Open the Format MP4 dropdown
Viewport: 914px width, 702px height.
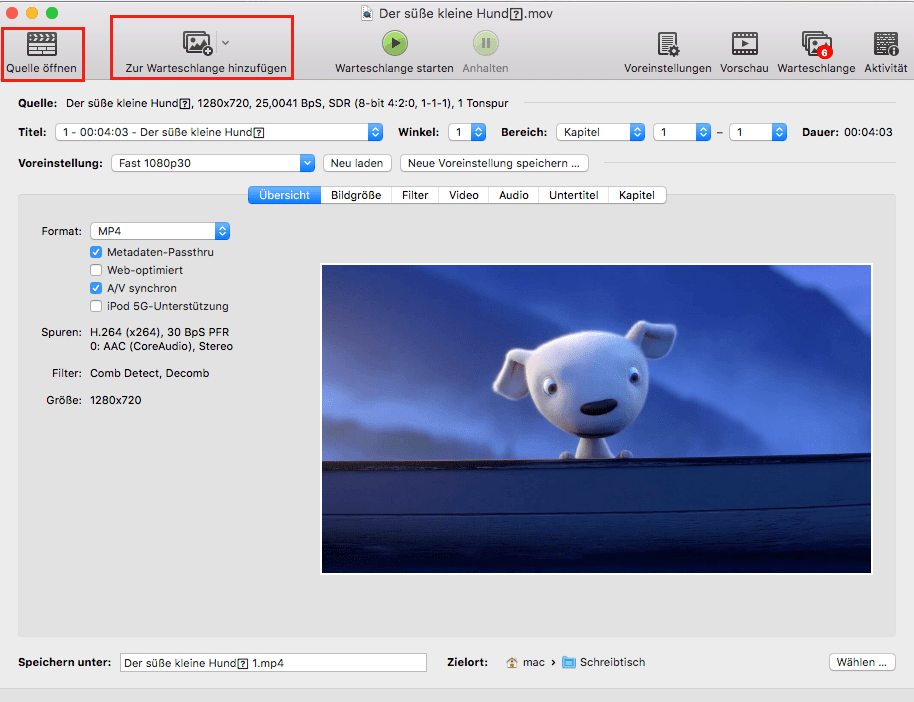coord(160,231)
